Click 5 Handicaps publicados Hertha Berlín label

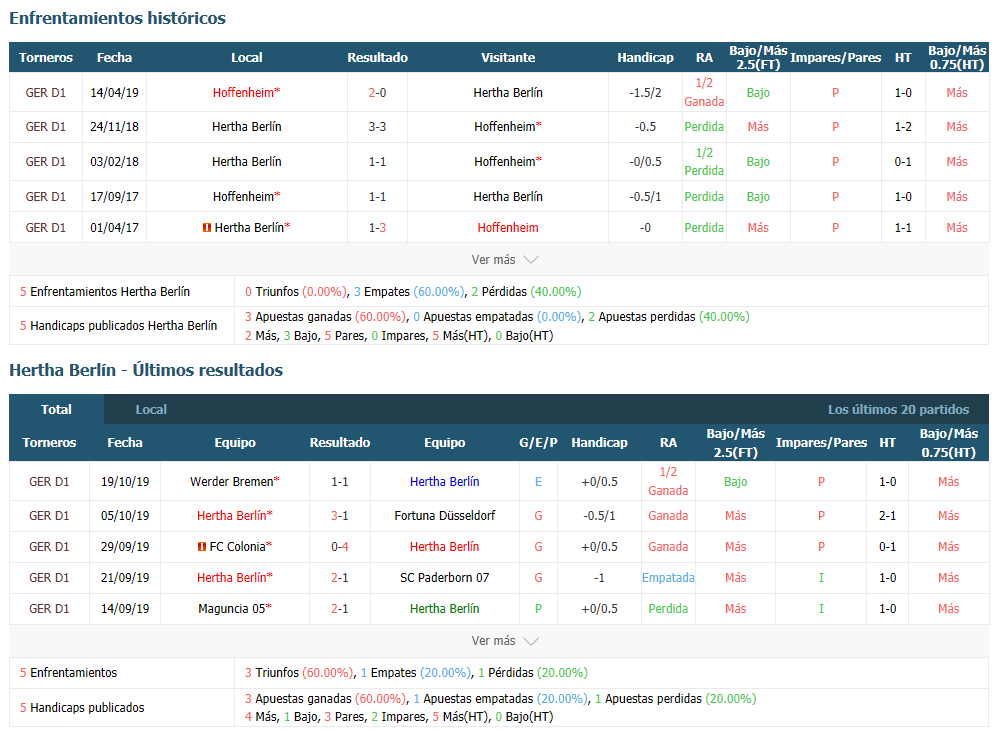(x=118, y=326)
